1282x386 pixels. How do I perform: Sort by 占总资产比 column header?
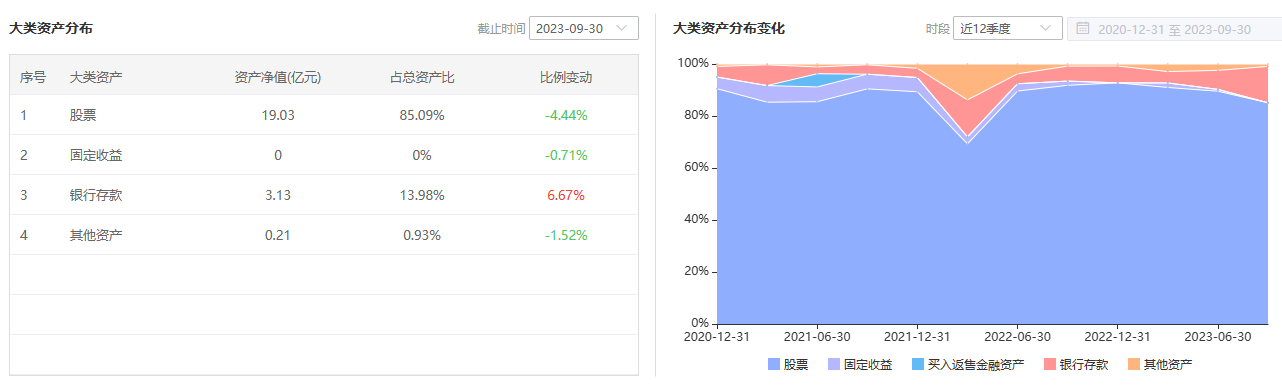click(422, 77)
